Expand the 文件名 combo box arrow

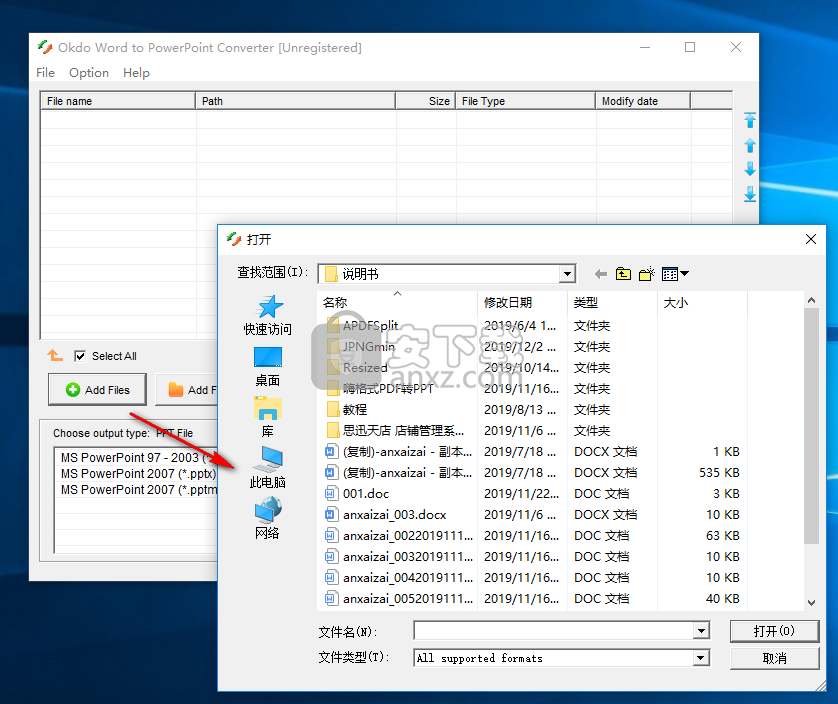(x=701, y=631)
